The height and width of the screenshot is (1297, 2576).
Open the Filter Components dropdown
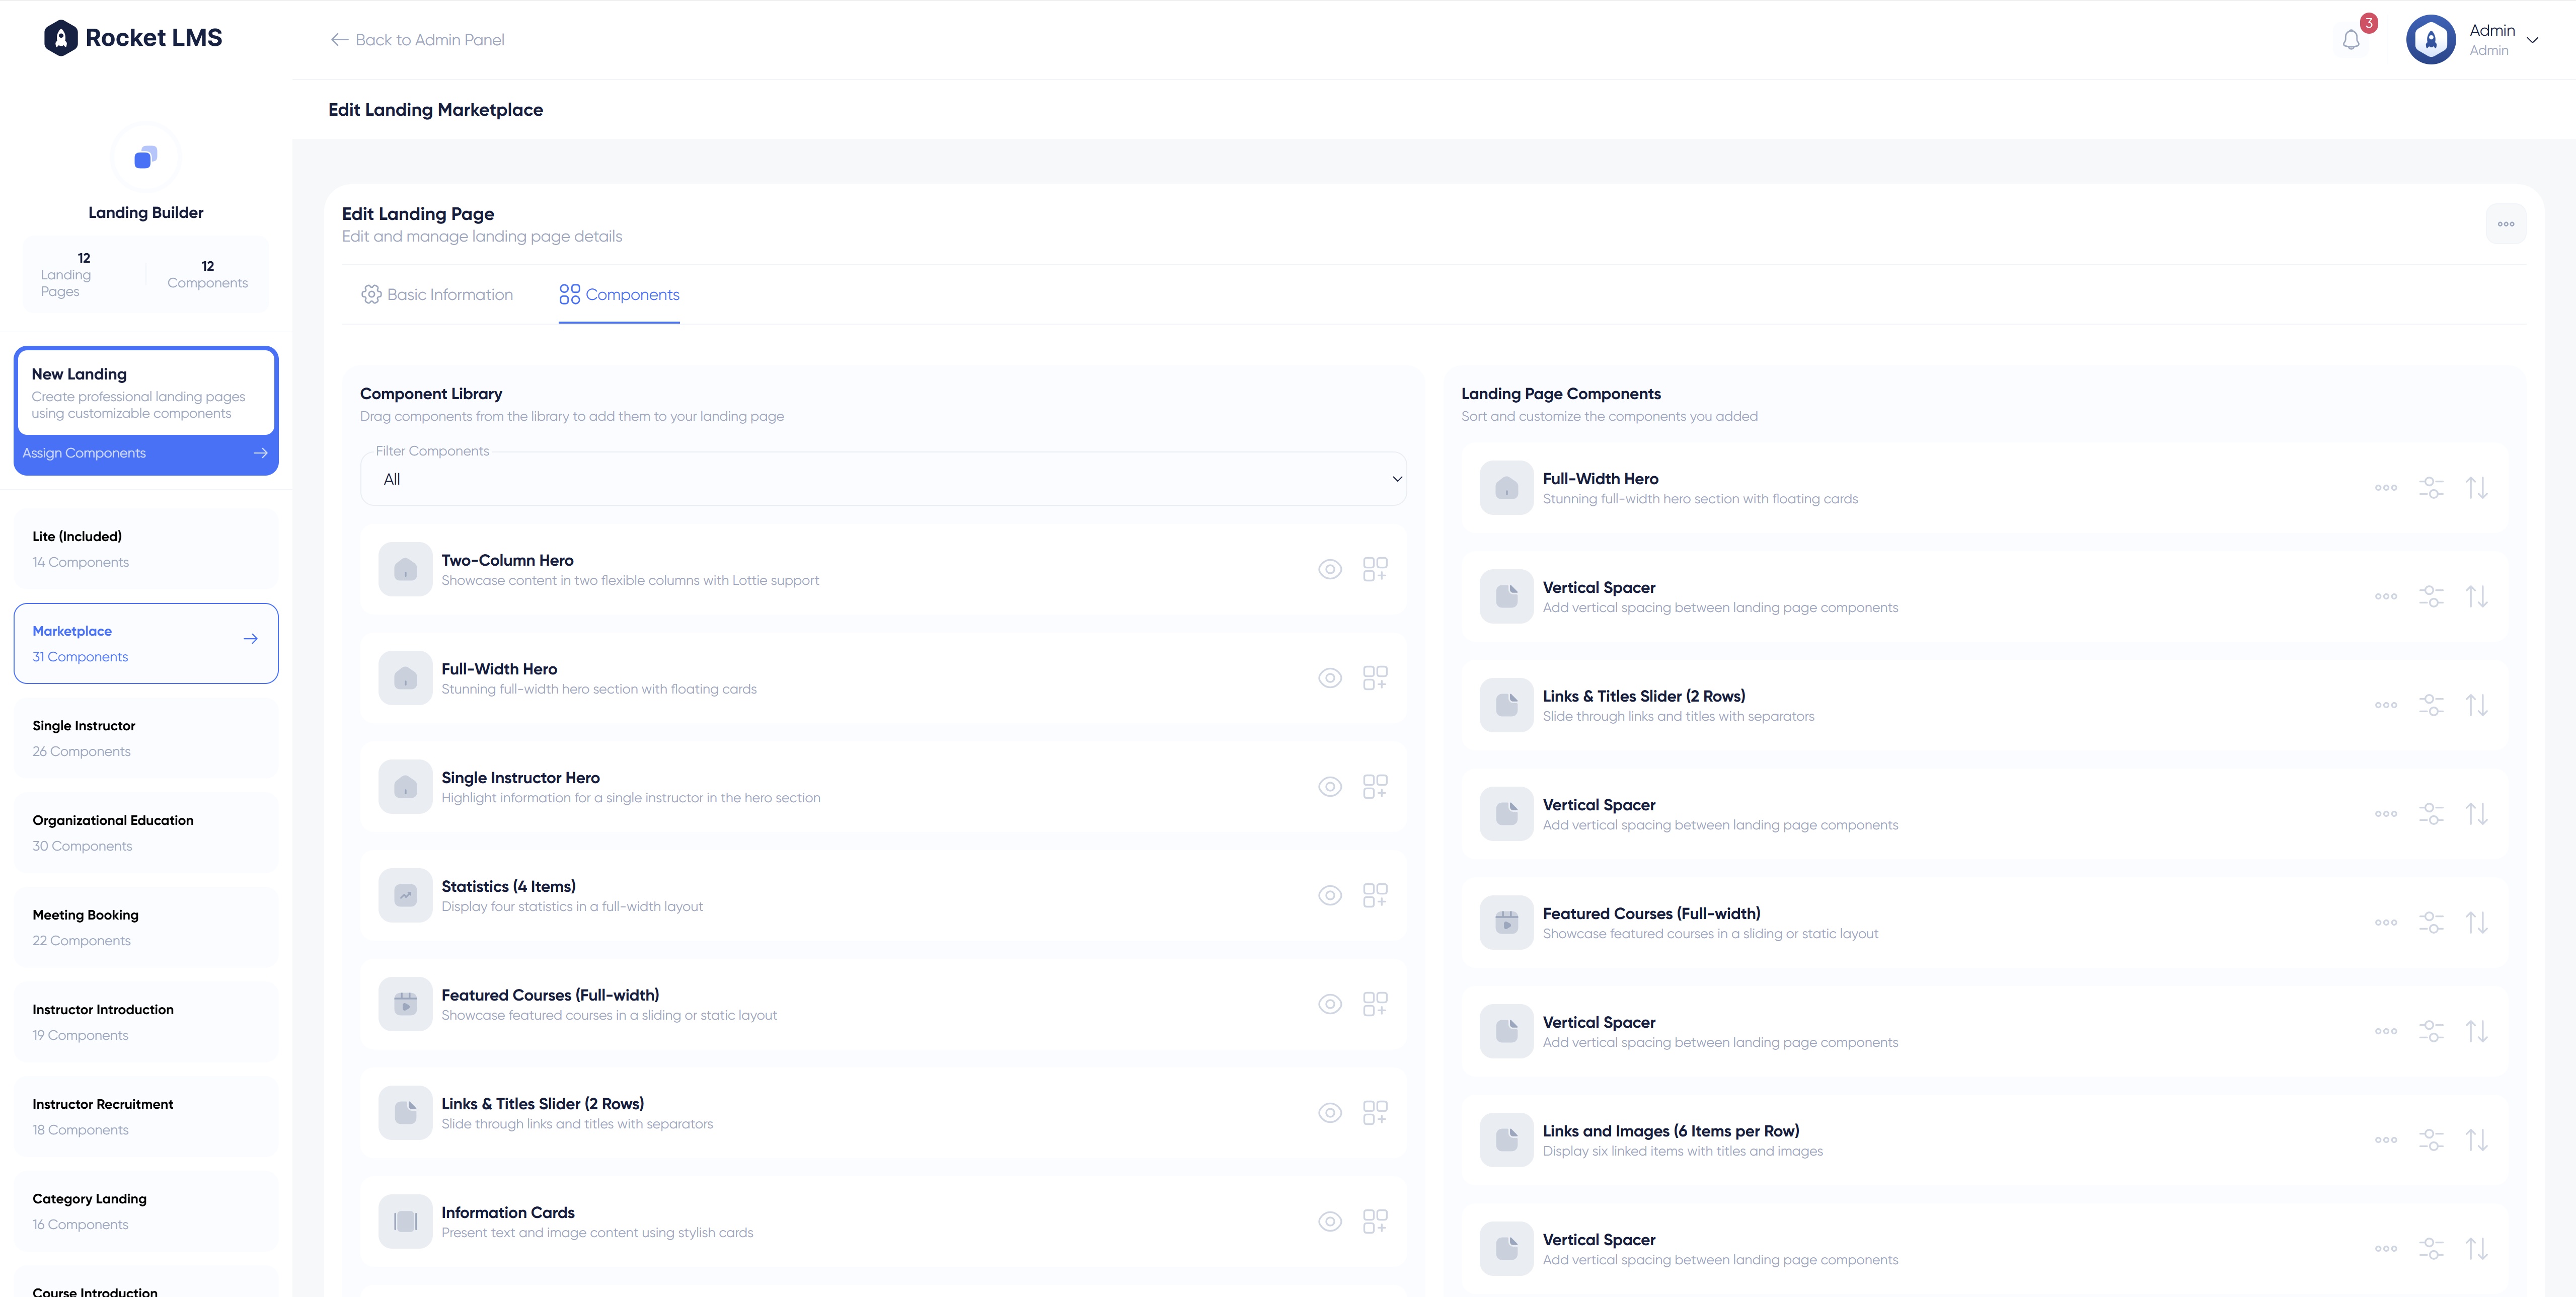pos(884,478)
